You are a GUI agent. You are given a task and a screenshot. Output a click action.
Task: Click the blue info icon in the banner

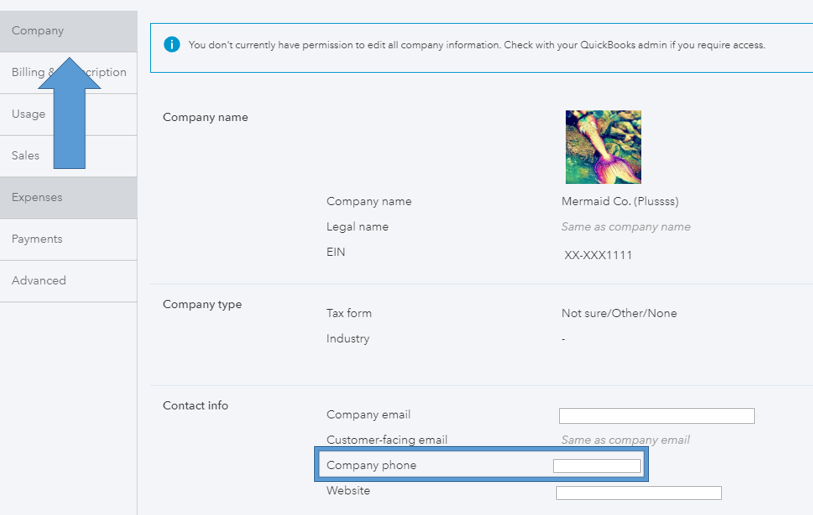pos(172,45)
